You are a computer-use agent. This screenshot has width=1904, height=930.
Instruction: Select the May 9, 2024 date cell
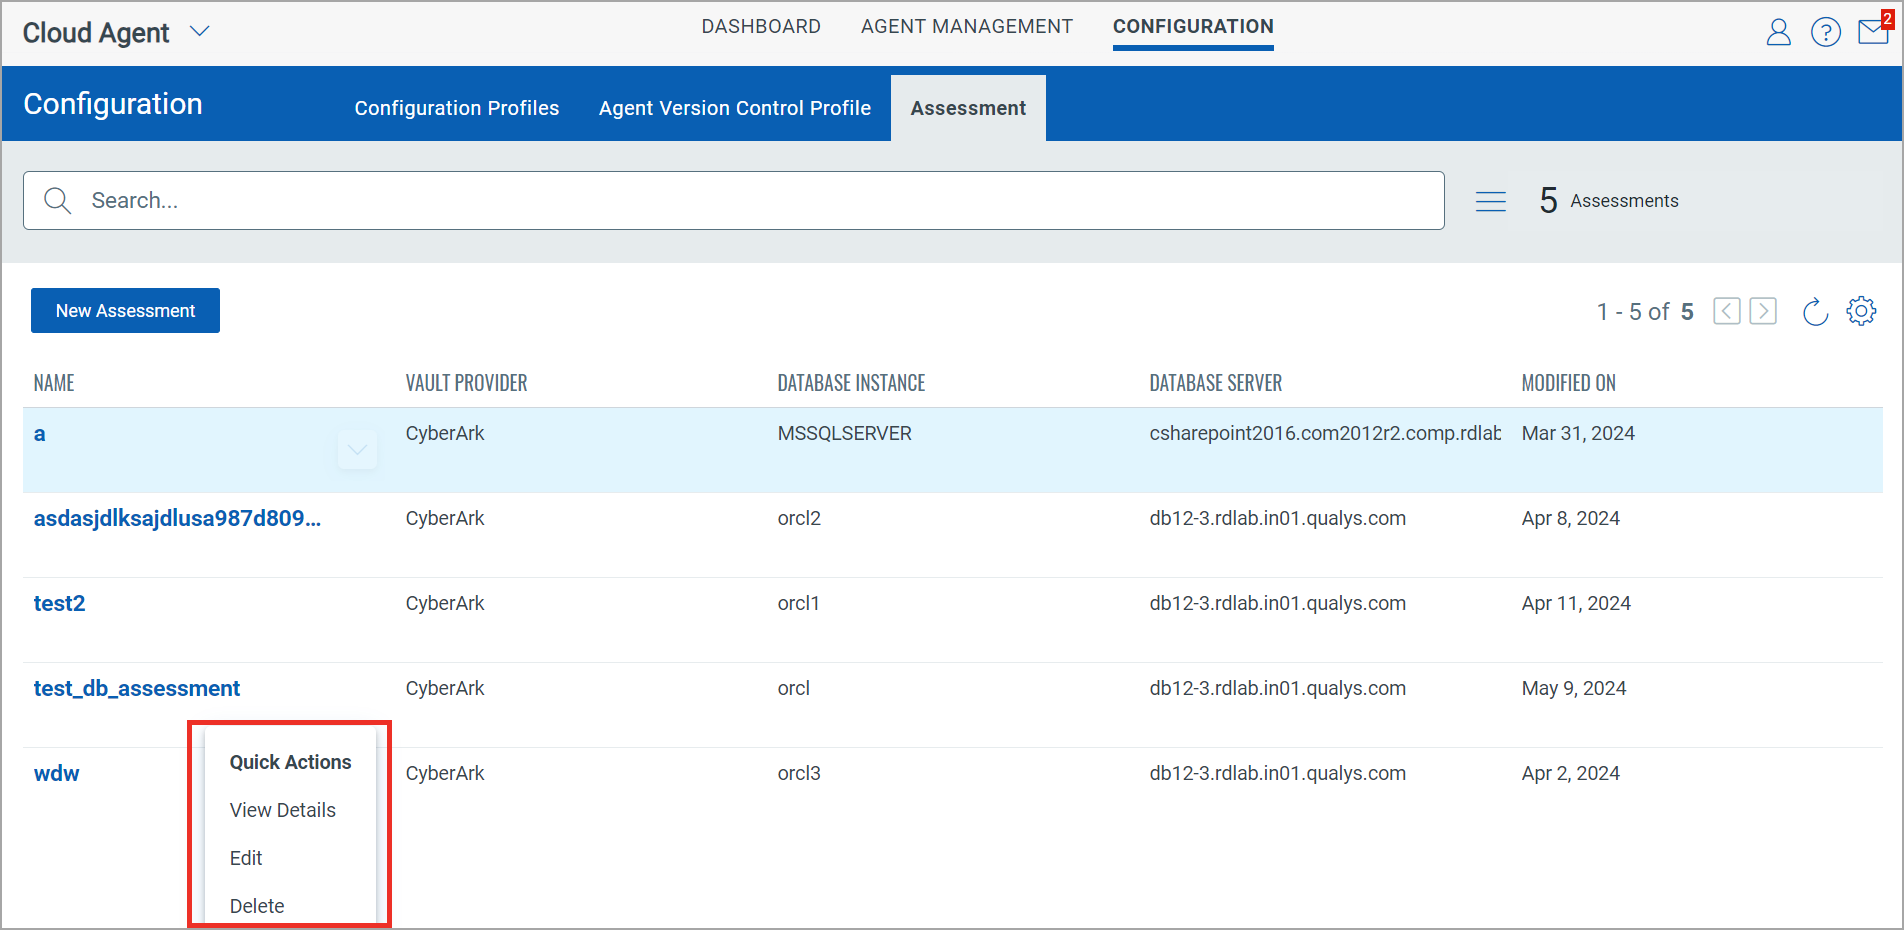[x=1574, y=688]
